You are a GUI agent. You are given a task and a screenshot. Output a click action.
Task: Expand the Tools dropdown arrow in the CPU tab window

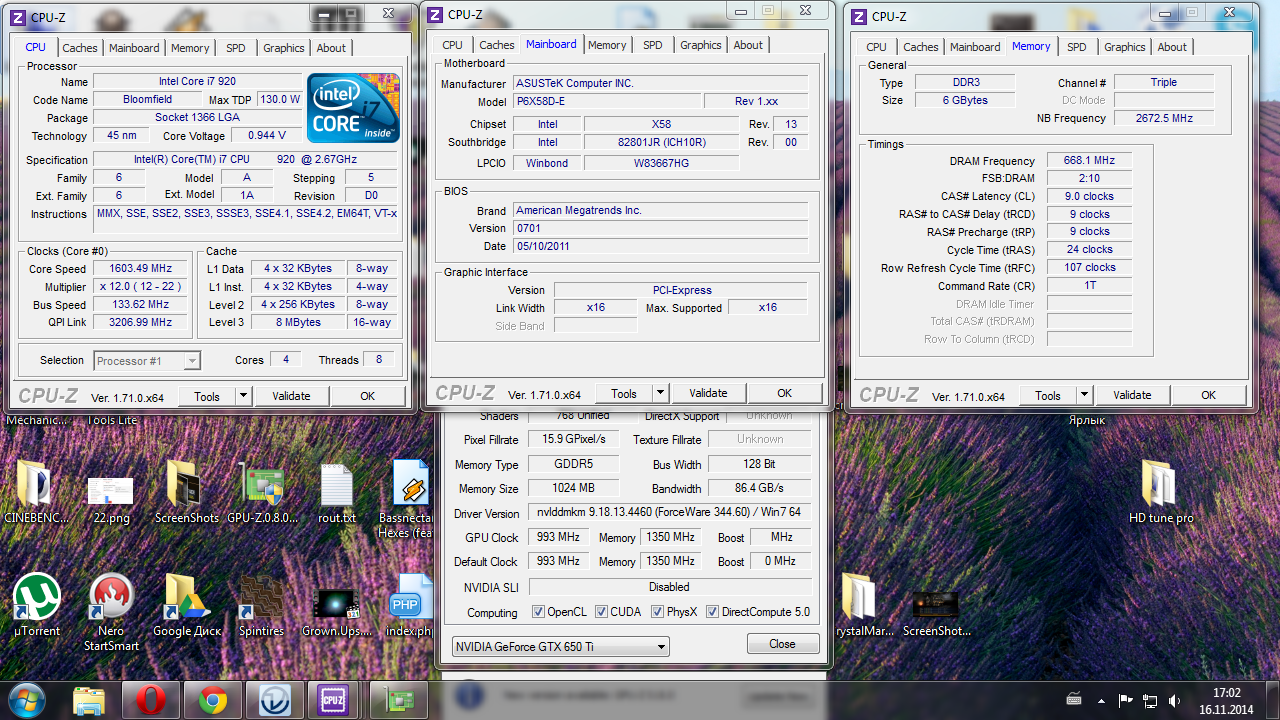coord(243,396)
